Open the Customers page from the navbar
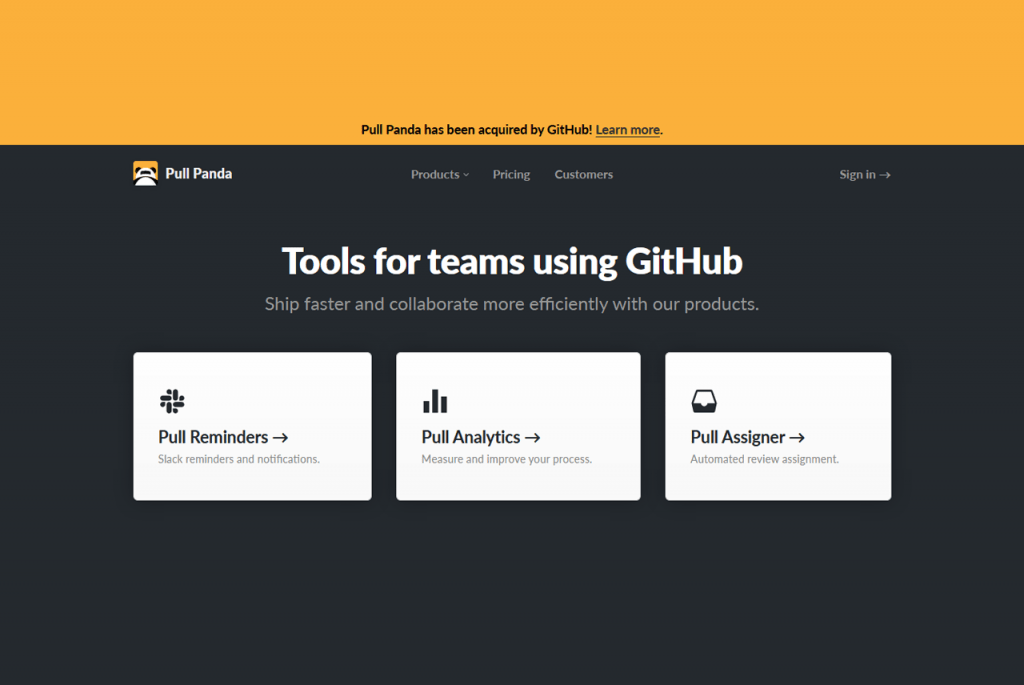 point(583,174)
